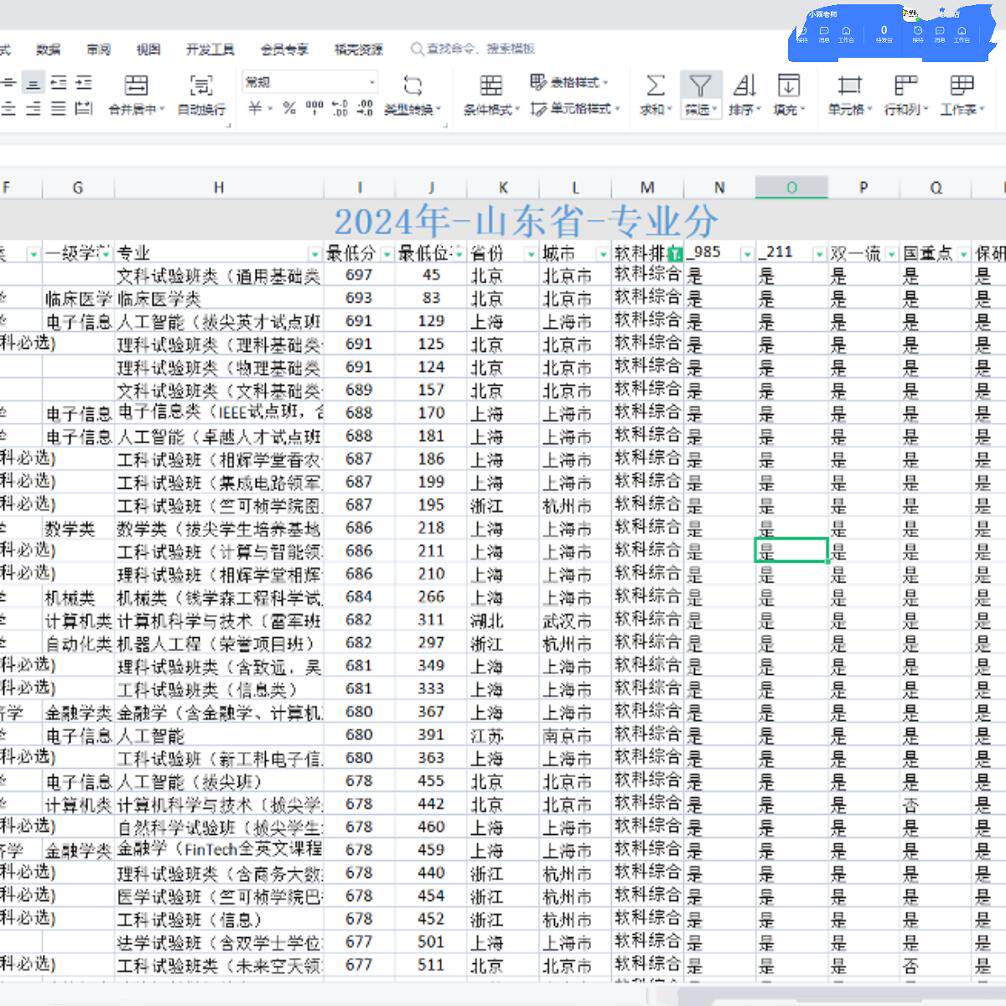Click the thousands separator (000) icon
This screenshot has height=1006, width=1006.
[x=314, y=108]
